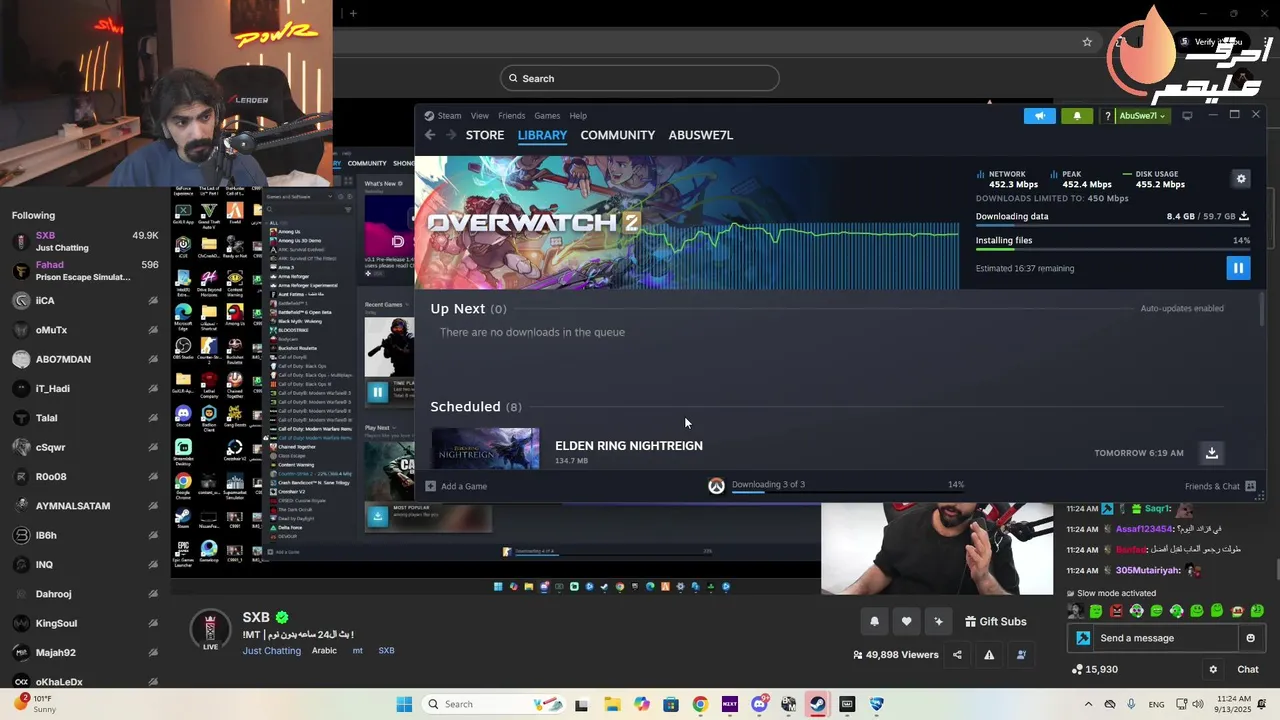Click the heart follow button
This screenshot has height=720, width=1280.
pos(906,621)
